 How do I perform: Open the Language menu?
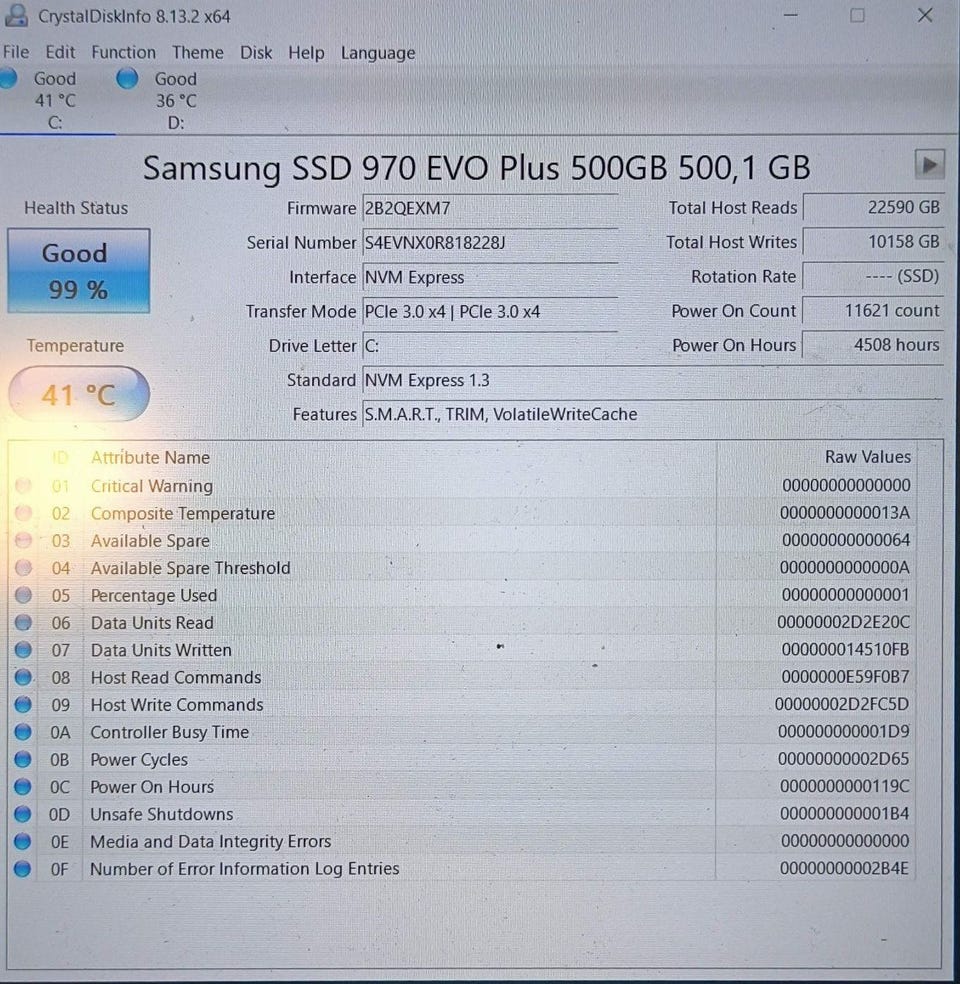(378, 53)
